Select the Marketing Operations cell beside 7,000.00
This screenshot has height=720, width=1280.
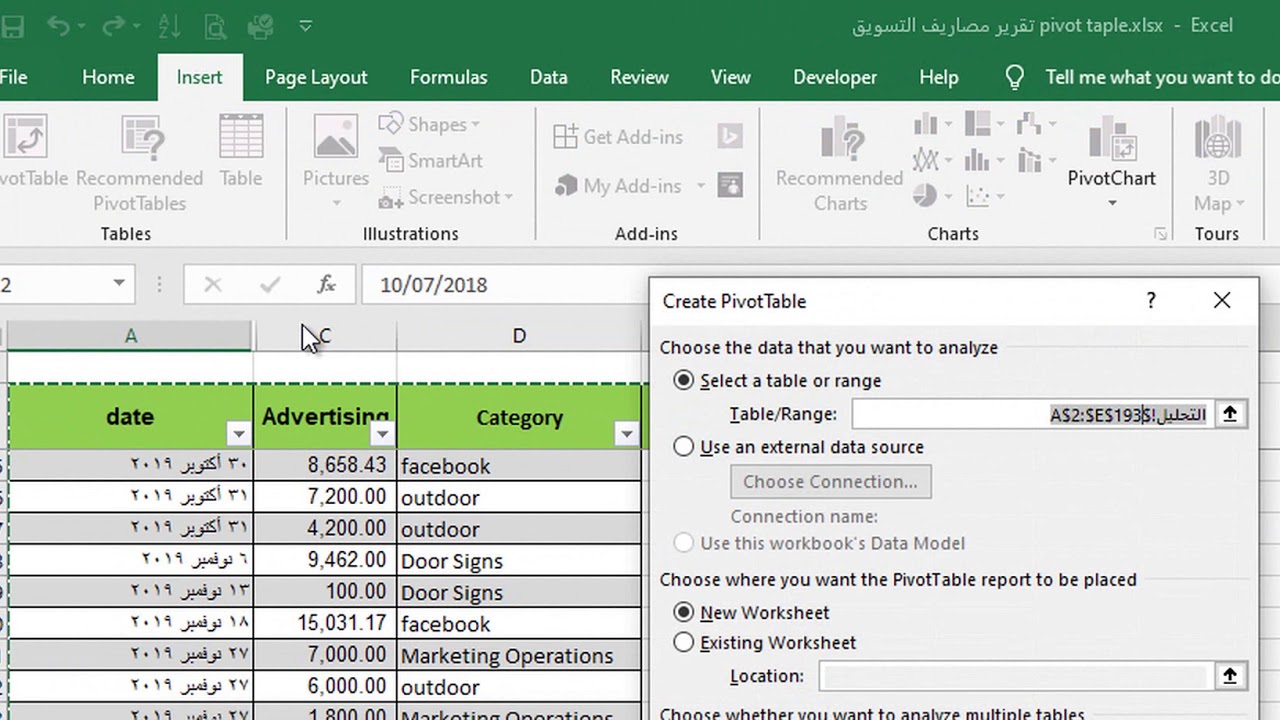point(519,656)
